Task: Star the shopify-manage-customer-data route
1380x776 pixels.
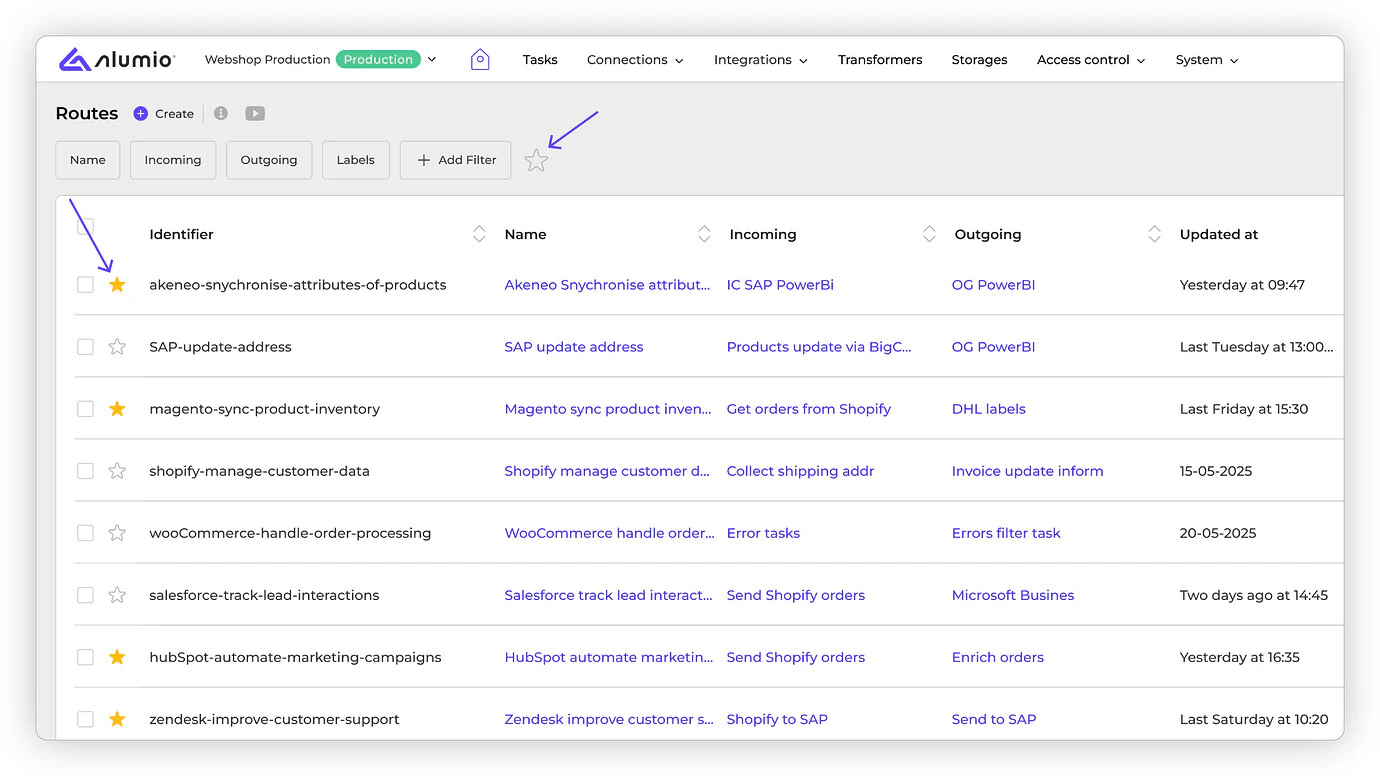Action: pos(117,471)
